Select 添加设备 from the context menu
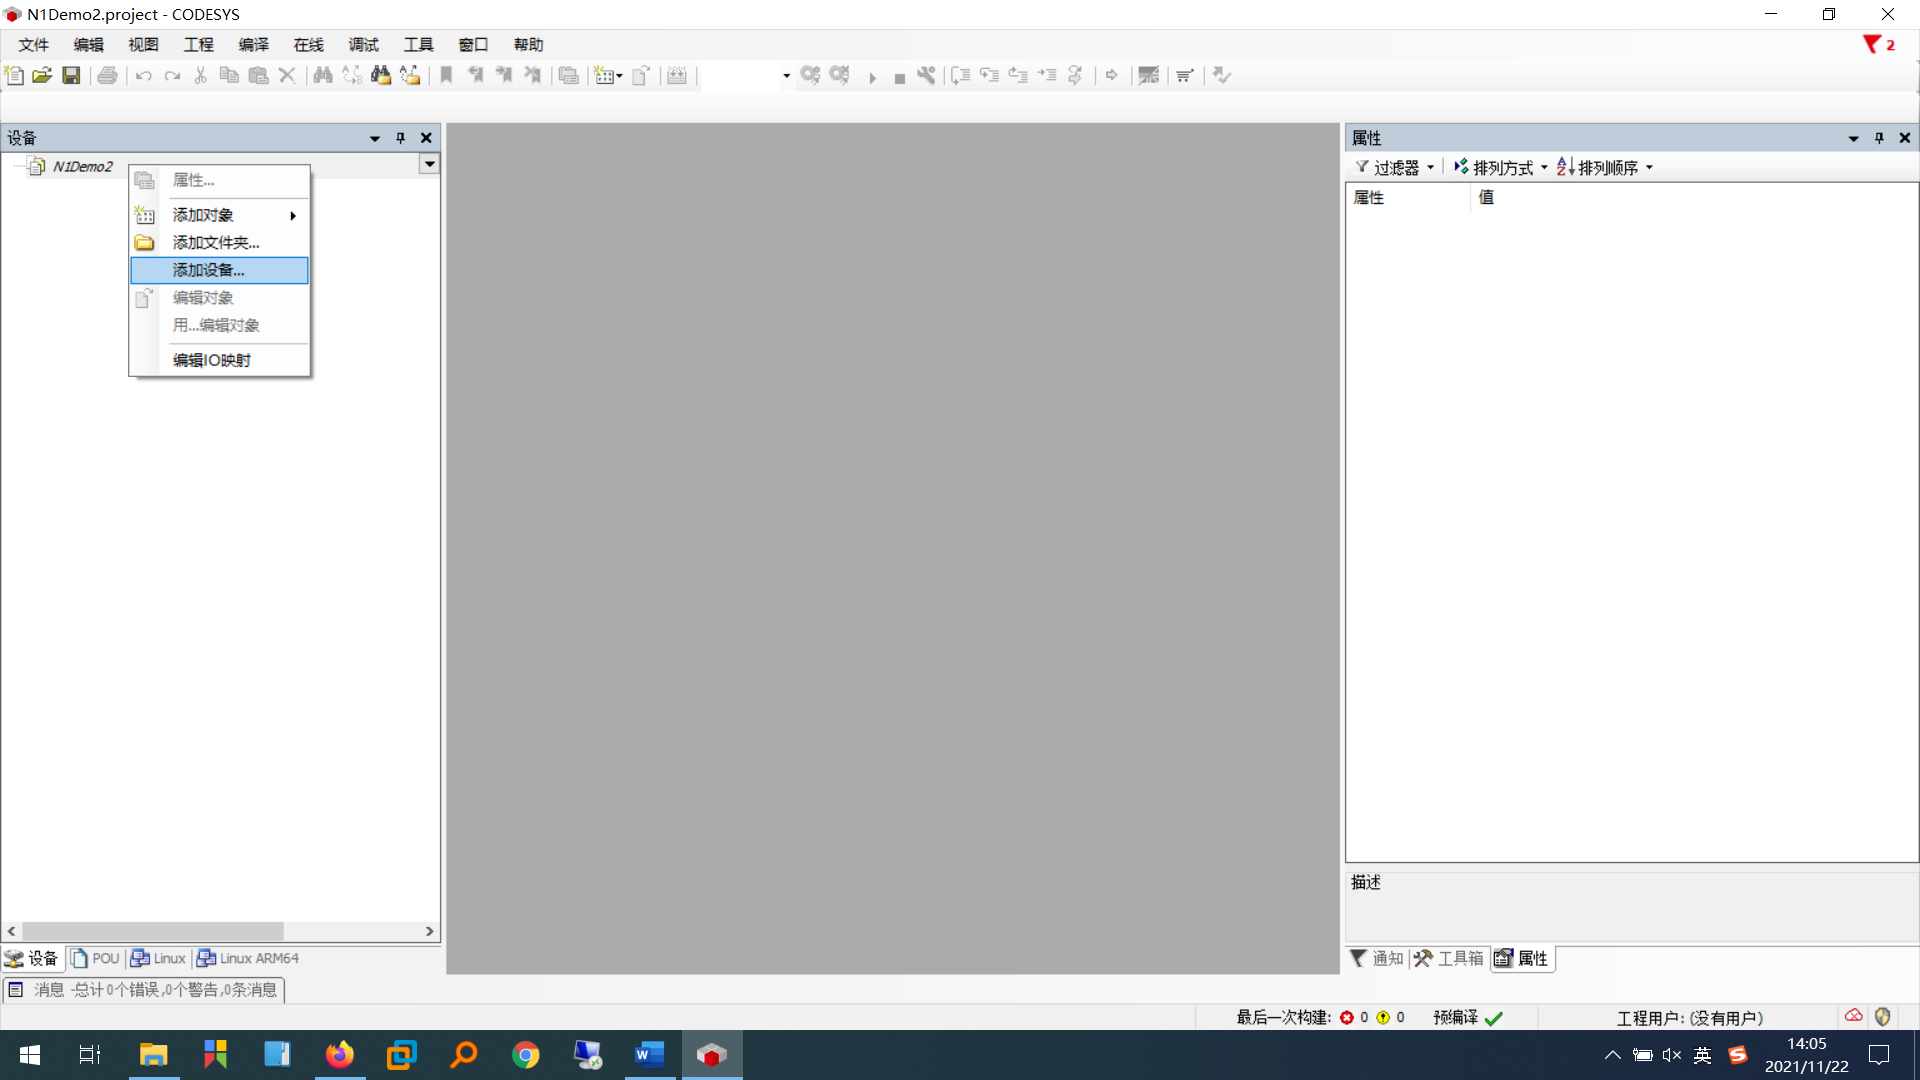Screen dimensions: 1920x1080 [x=207, y=270]
